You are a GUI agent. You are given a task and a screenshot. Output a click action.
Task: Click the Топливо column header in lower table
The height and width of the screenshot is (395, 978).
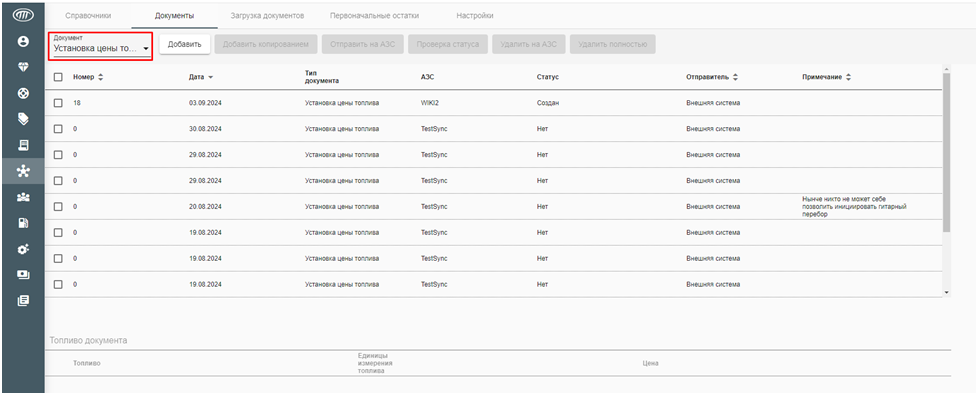tap(87, 363)
